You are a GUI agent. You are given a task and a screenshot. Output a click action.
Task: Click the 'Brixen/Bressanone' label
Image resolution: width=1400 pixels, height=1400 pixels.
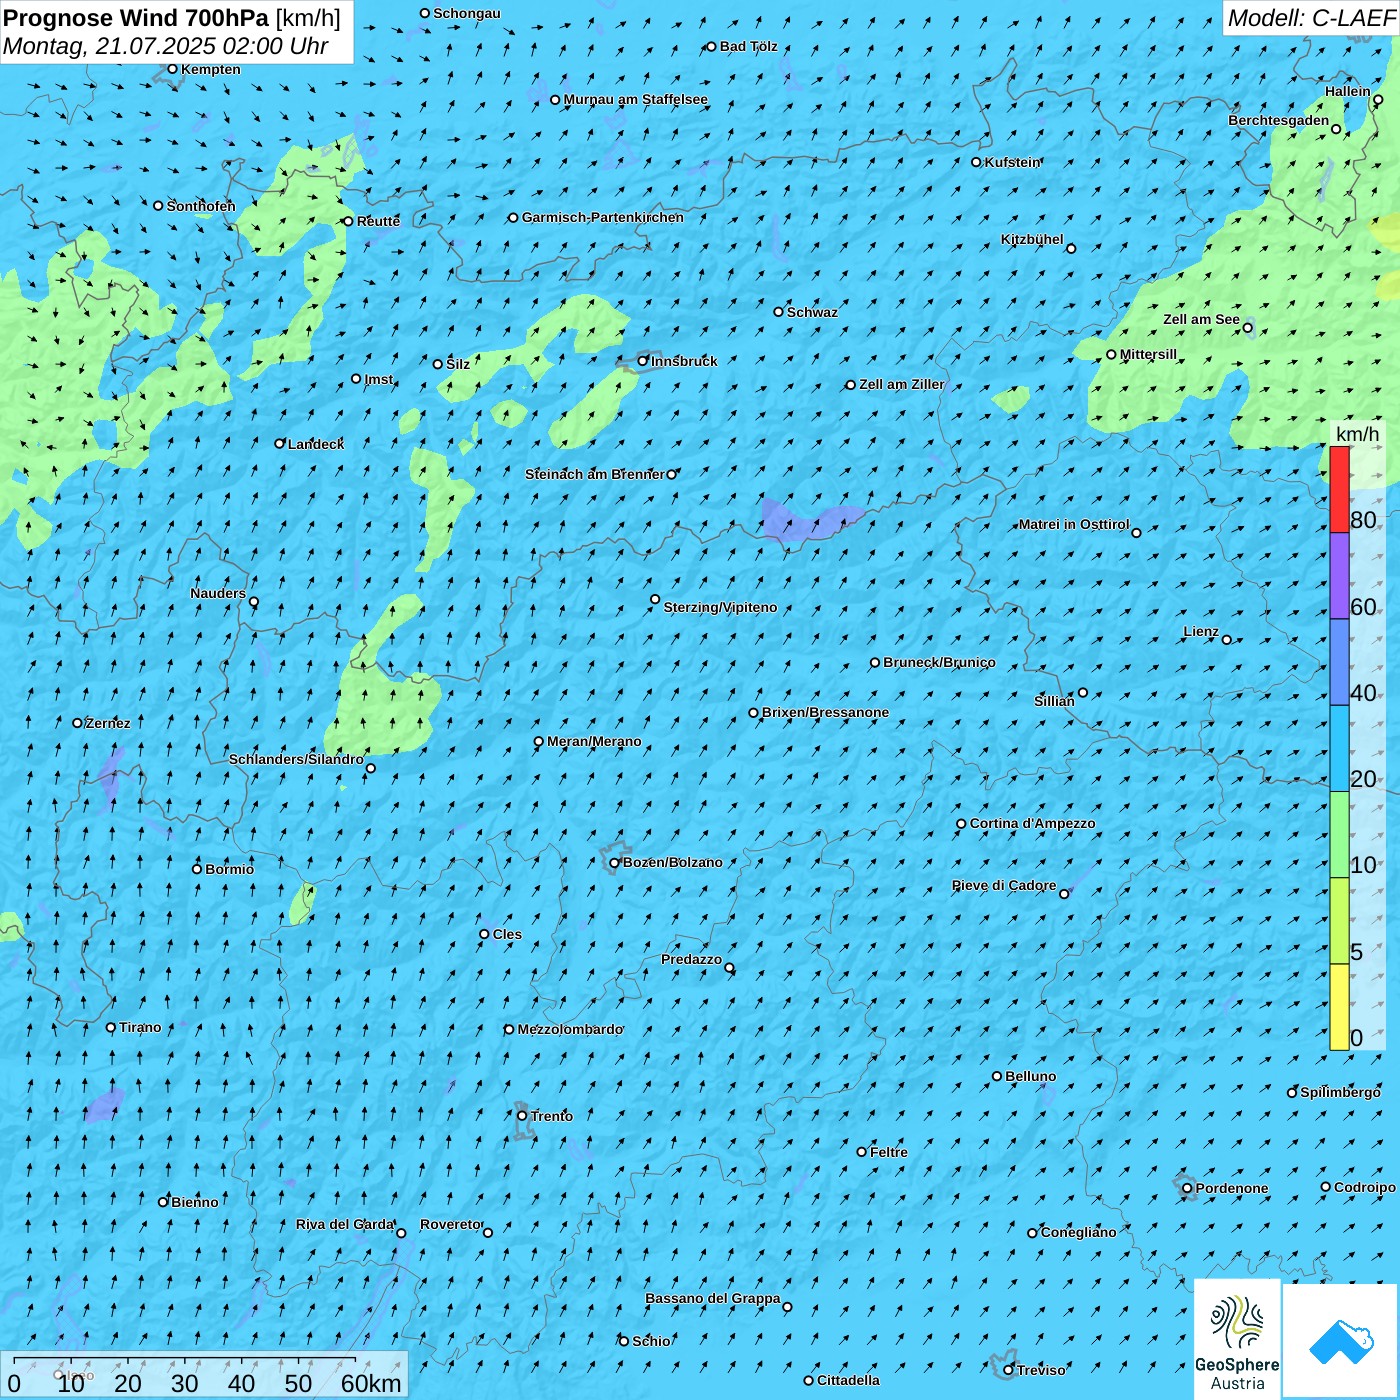[x=825, y=712]
